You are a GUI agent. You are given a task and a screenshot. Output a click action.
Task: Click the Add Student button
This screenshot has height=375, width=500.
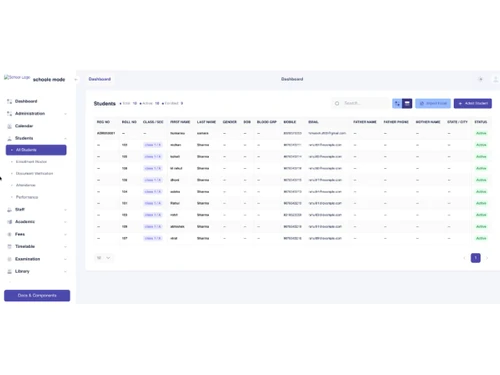coord(473,103)
